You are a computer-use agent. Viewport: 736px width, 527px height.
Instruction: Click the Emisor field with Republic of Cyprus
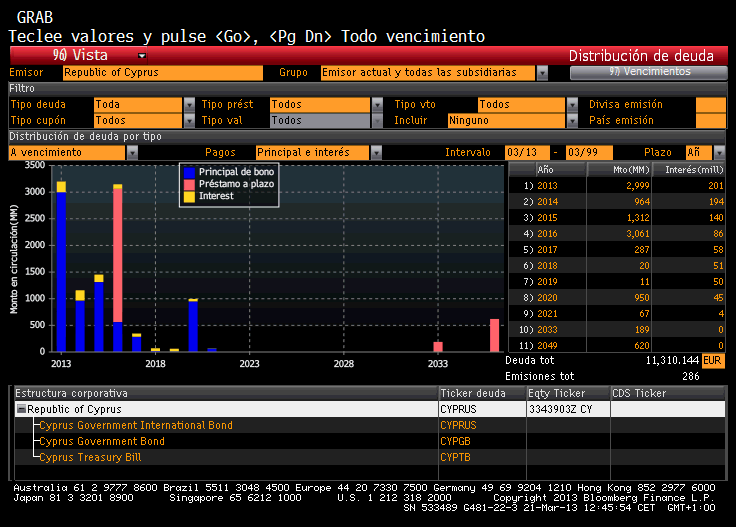162,73
